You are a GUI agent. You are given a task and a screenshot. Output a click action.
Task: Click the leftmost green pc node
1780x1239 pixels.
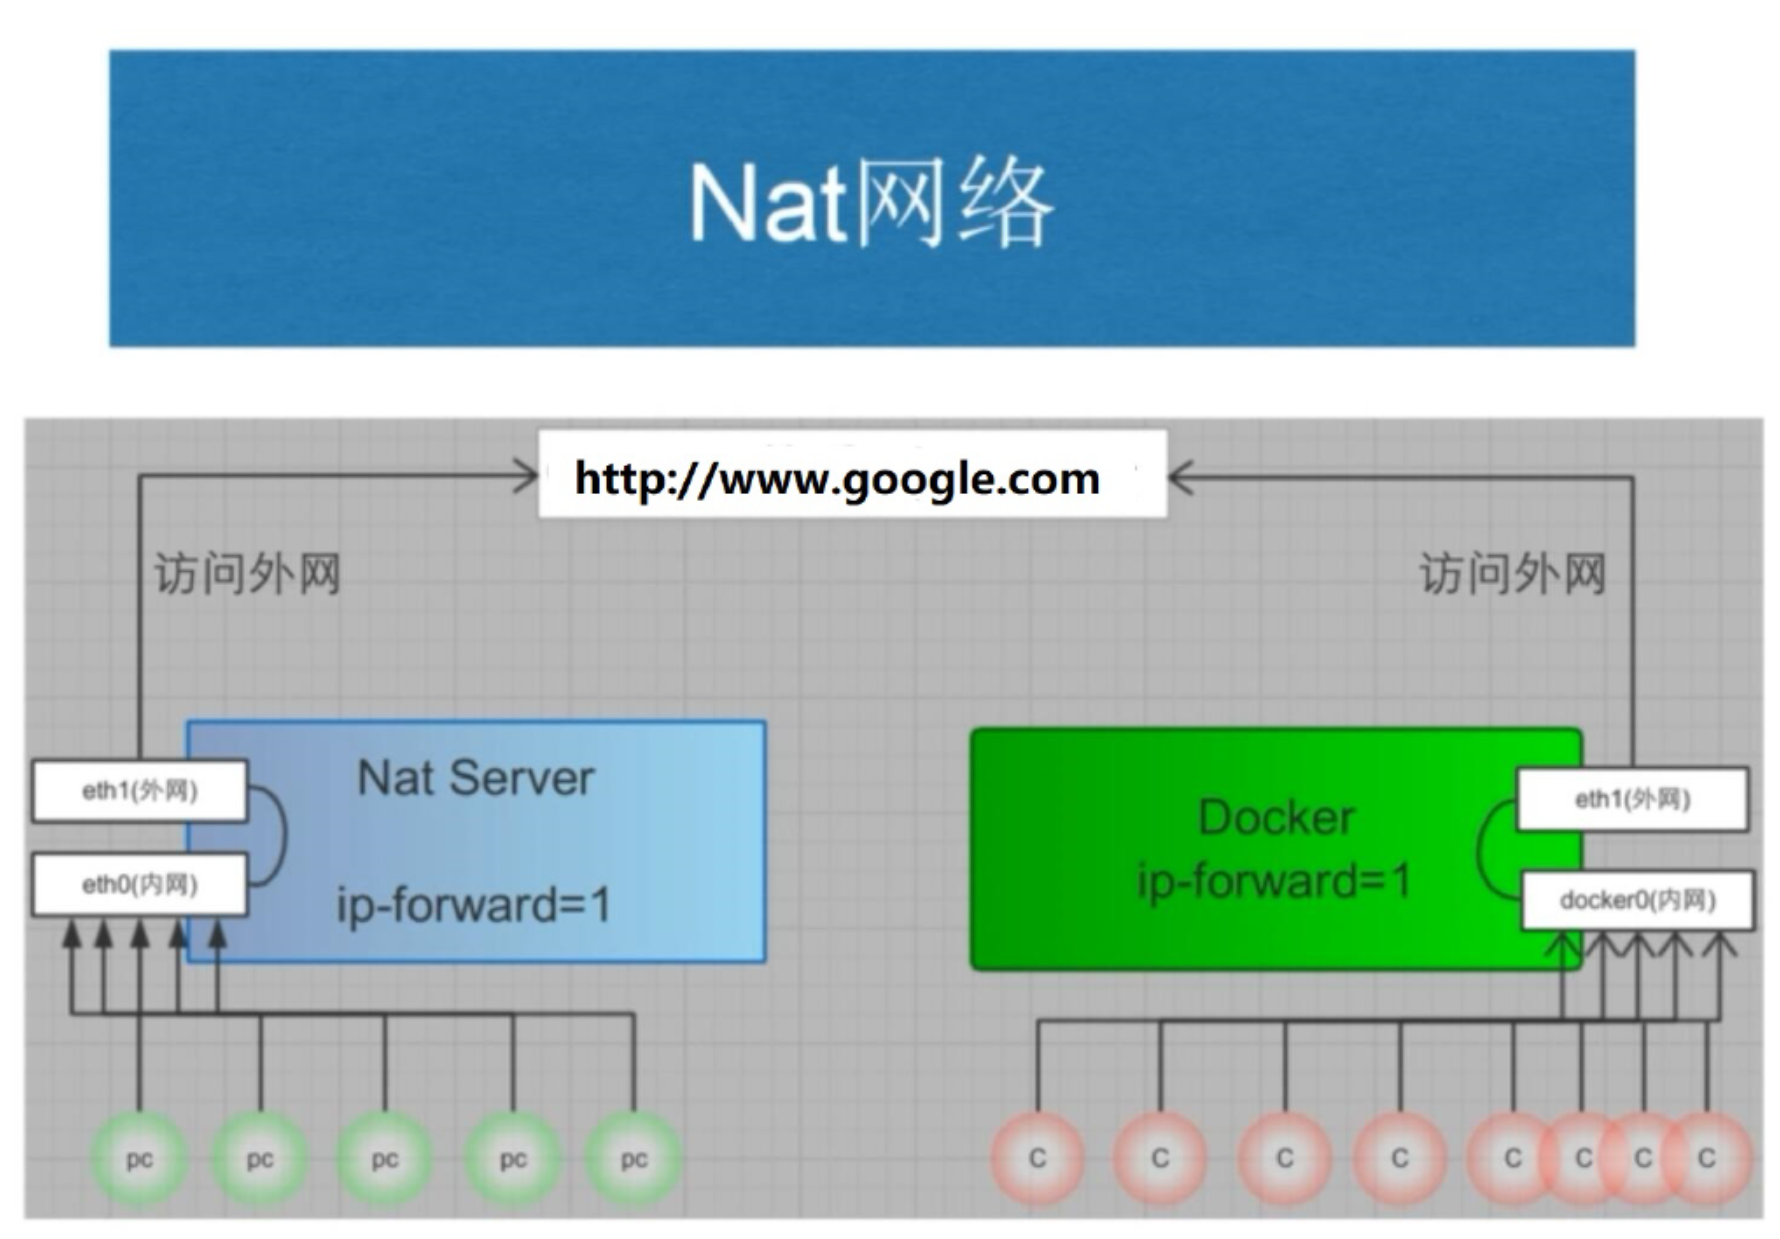(x=139, y=1159)
